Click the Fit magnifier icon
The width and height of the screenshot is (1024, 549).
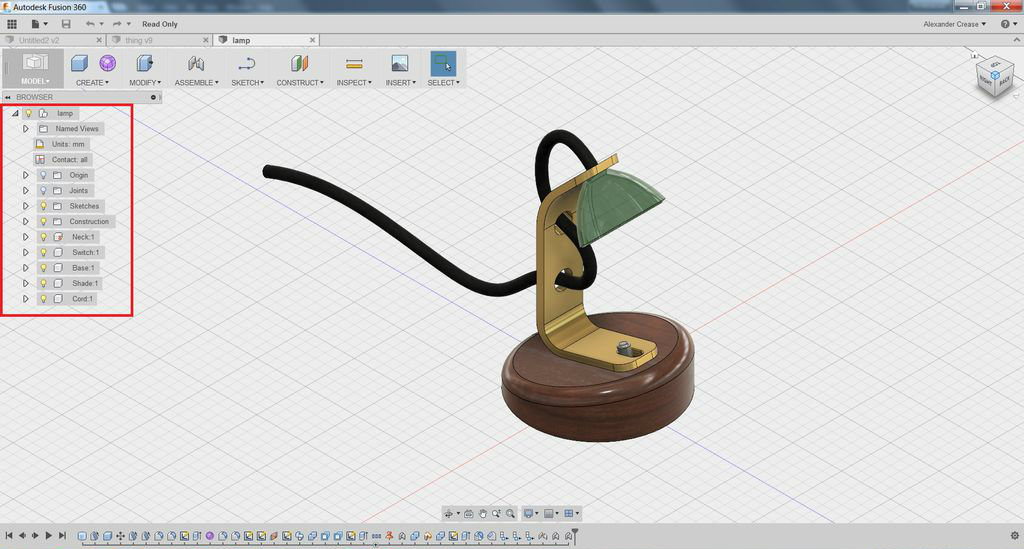coord(510,514)
